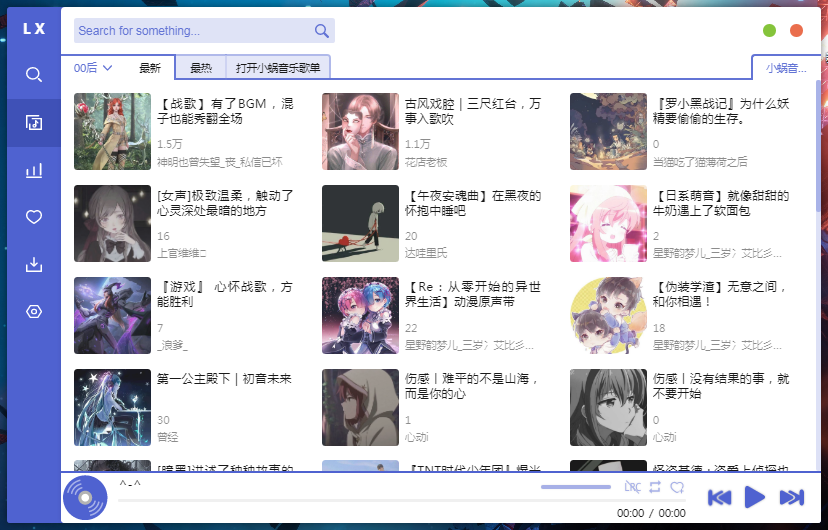Open 【Re：从零开始的异世界生活】 playlist cover
Viewport: 828px width, 530px height.
pos(360,315)
